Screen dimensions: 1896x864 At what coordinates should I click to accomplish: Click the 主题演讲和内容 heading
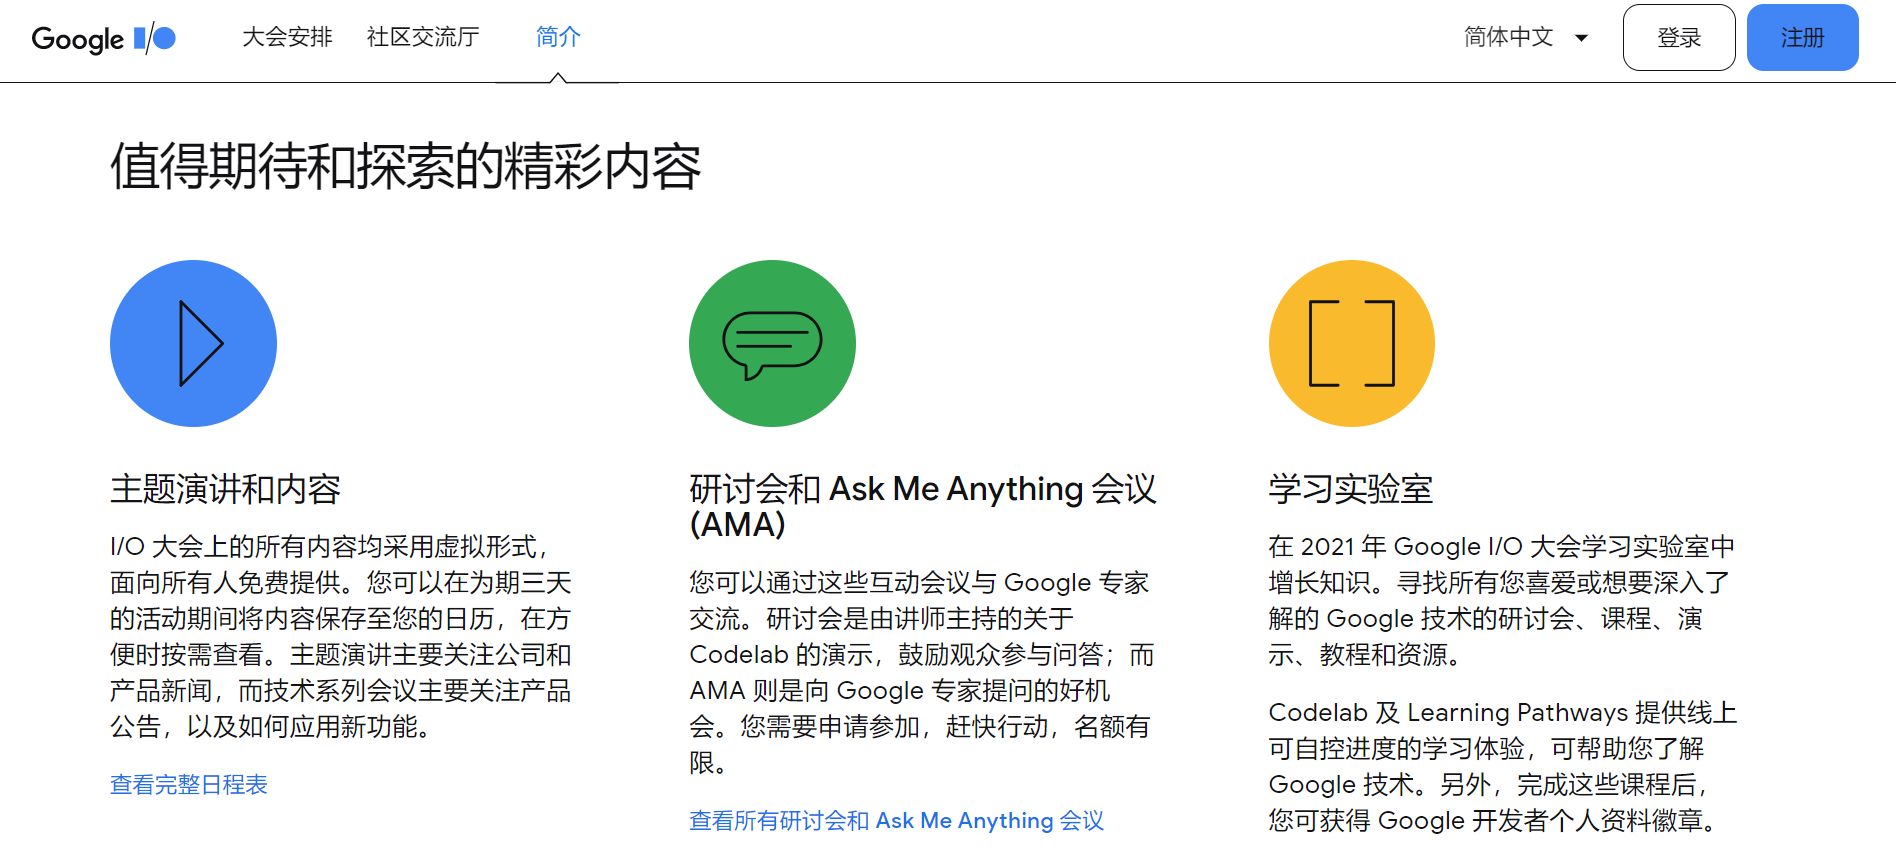pos(225,489)
